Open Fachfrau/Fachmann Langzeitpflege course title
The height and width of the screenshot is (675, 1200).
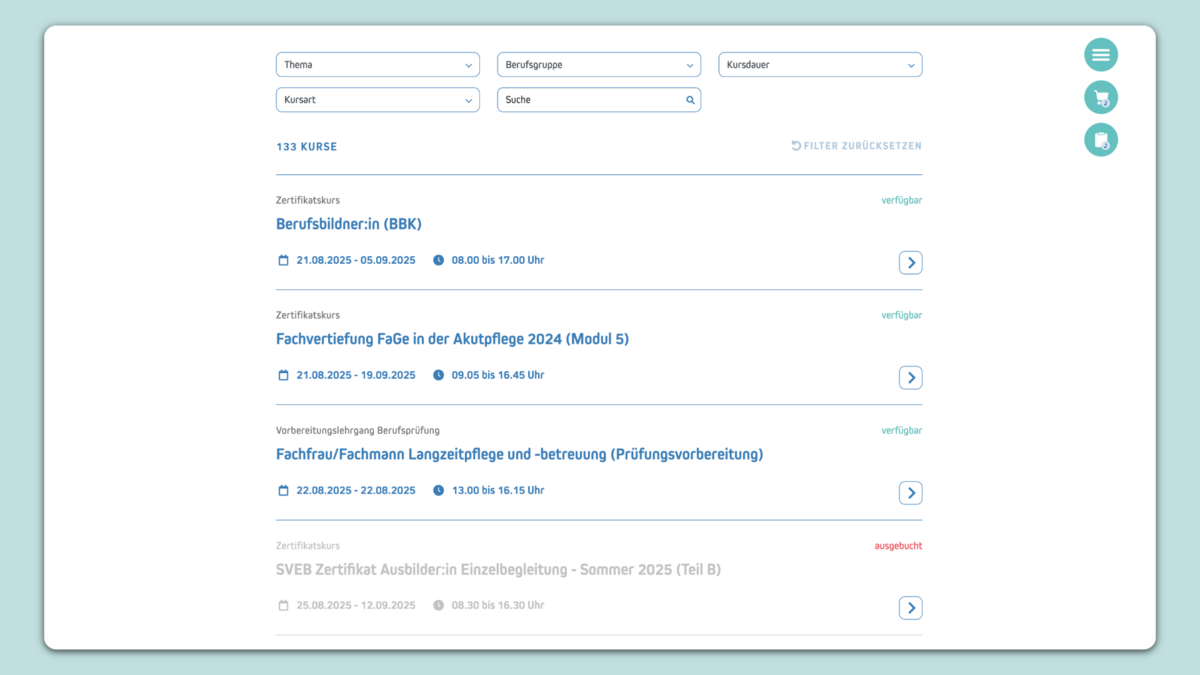tap(519, 454)
